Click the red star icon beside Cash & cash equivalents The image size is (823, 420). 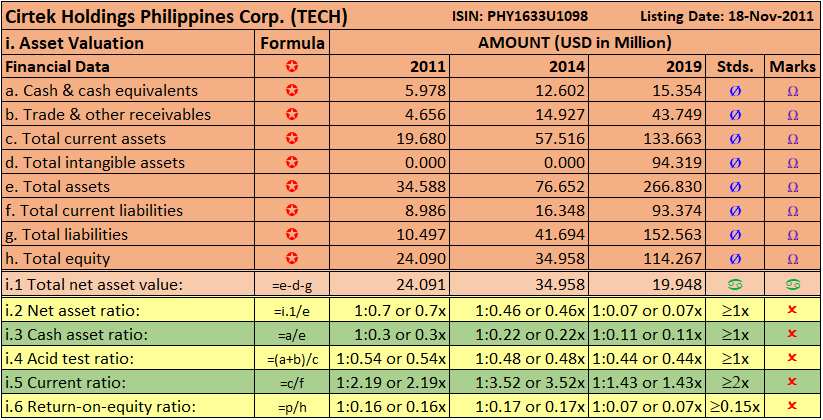click(x=292, y=90)
